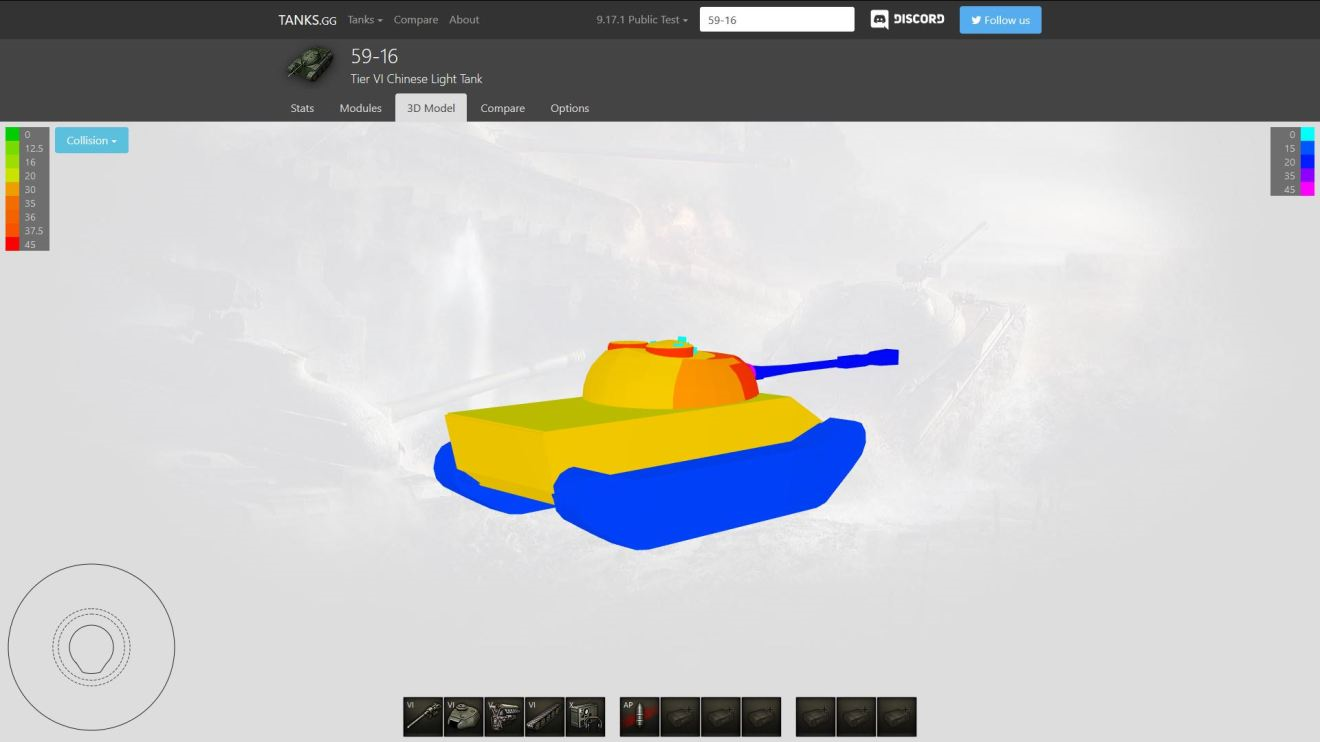Click the tank search field showing 59-16
This screenshot has width=1320, height=742.
(777, 20)
